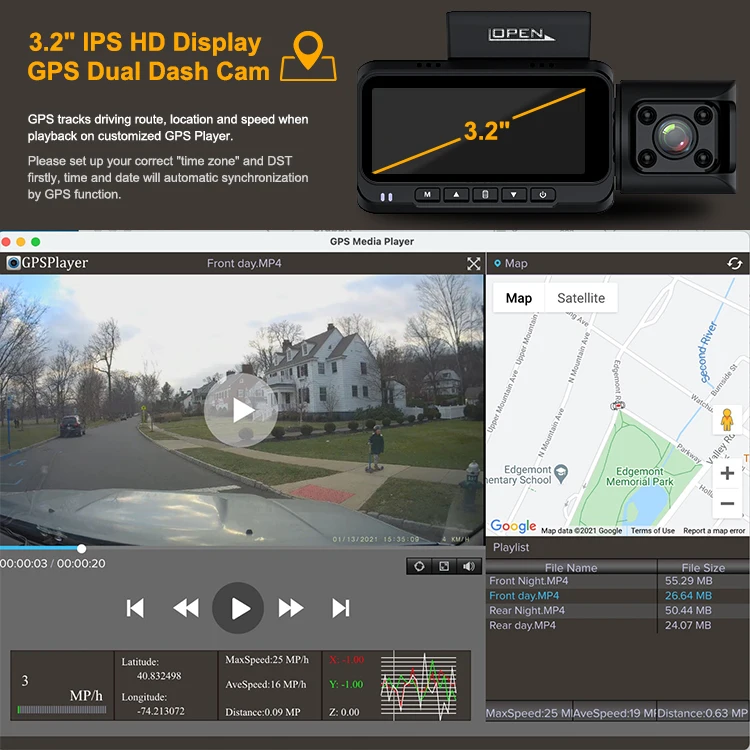
Task: Zoom in on the map
Action: pos(727,474)
